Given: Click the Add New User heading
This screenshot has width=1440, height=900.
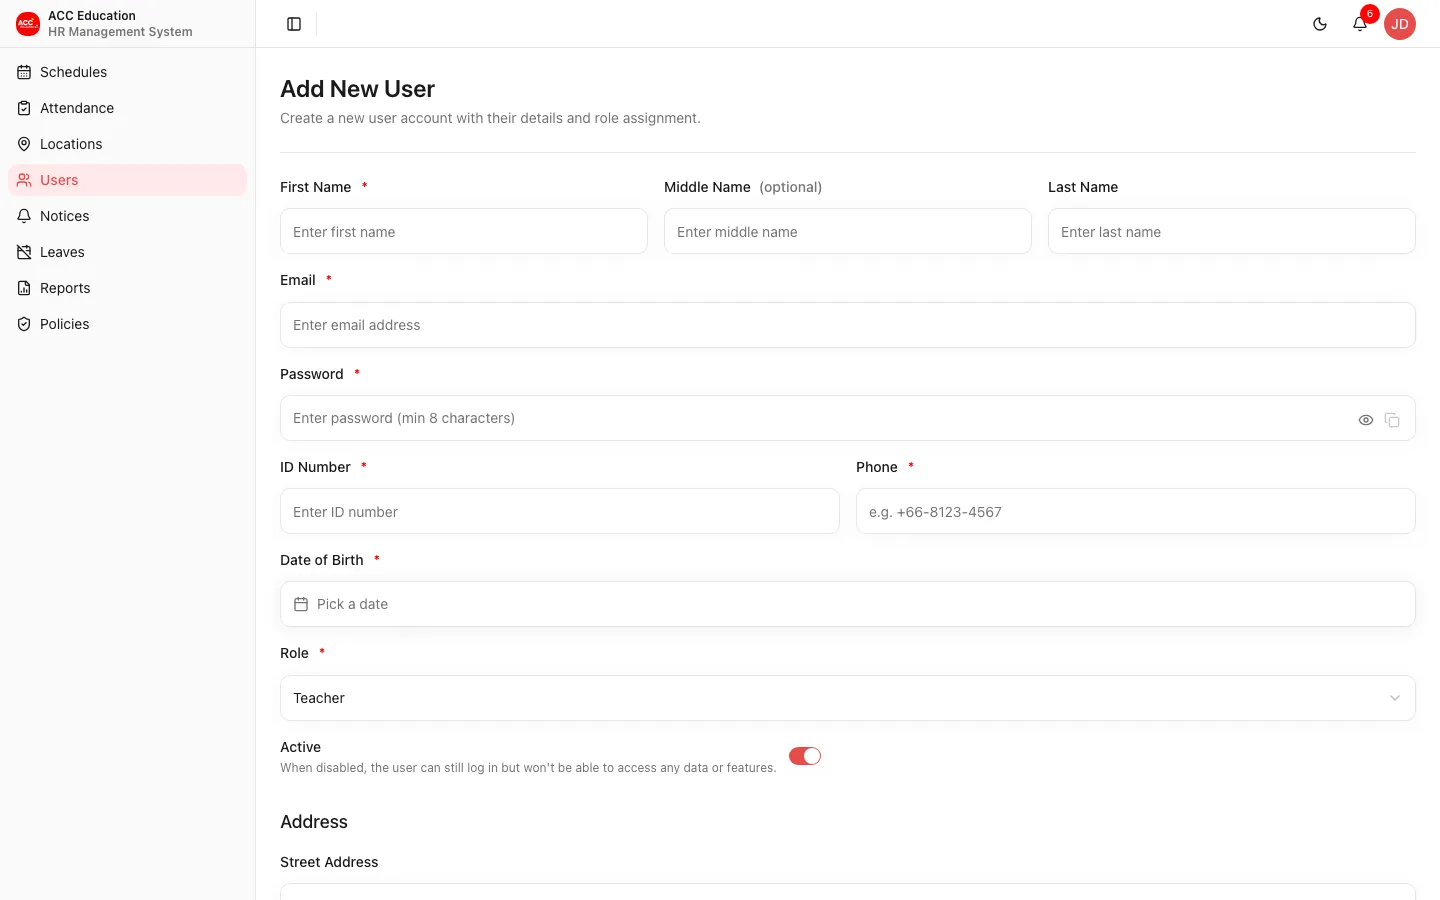Looking at the screenshot, I should [x=357, y=89].
